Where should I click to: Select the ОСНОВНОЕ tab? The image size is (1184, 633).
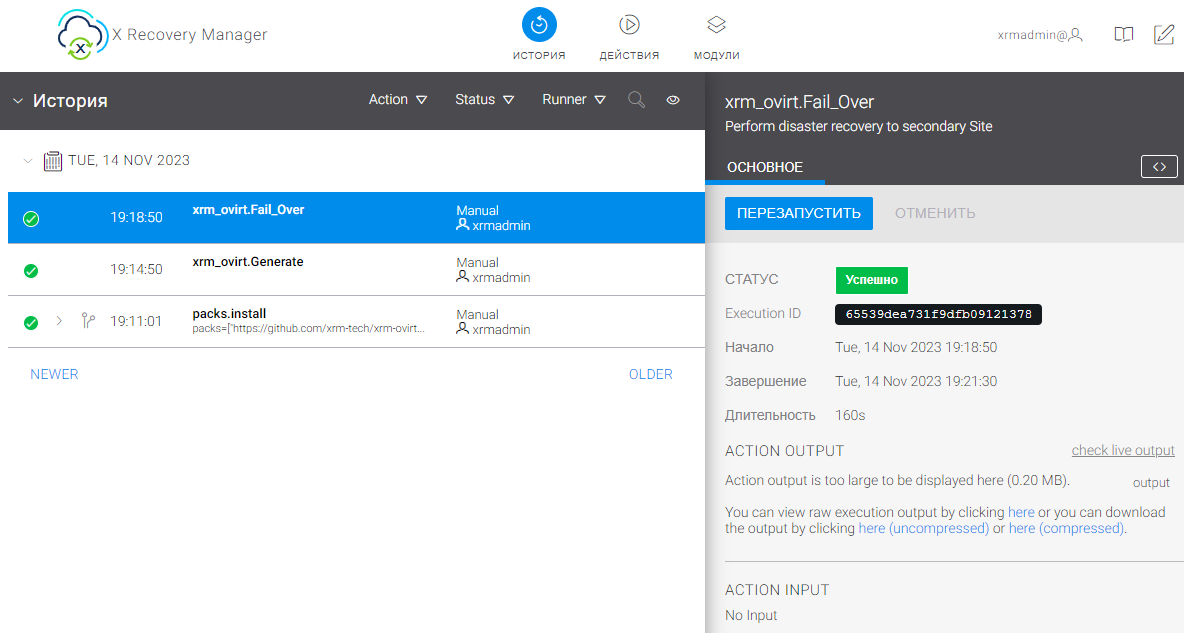click(765, 167)
